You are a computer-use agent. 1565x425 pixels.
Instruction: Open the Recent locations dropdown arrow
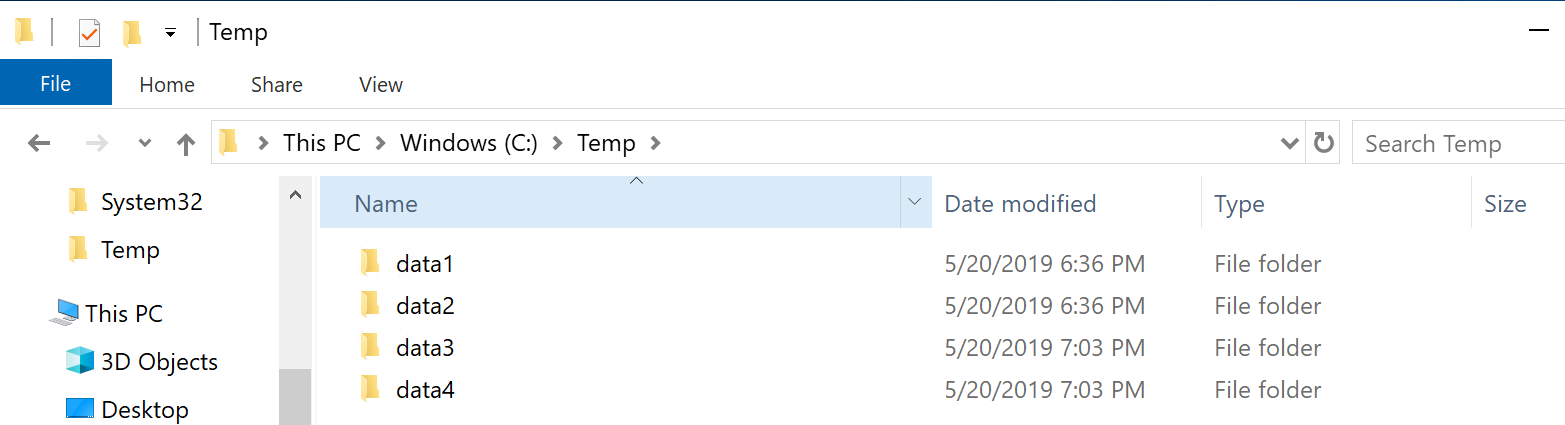tap(145, 144)
